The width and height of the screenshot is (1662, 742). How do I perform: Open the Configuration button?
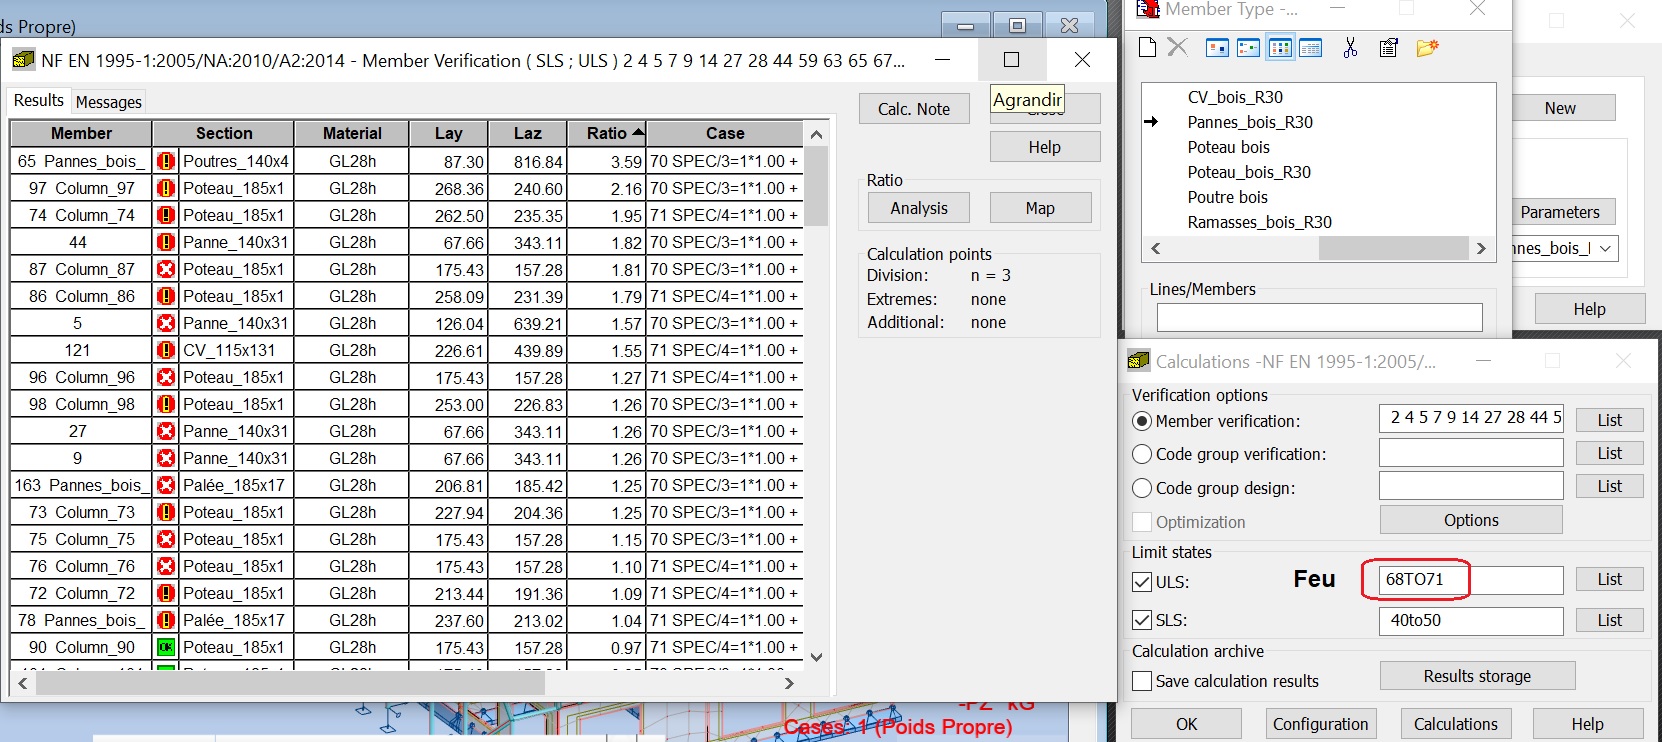[x=1320, y=724]
